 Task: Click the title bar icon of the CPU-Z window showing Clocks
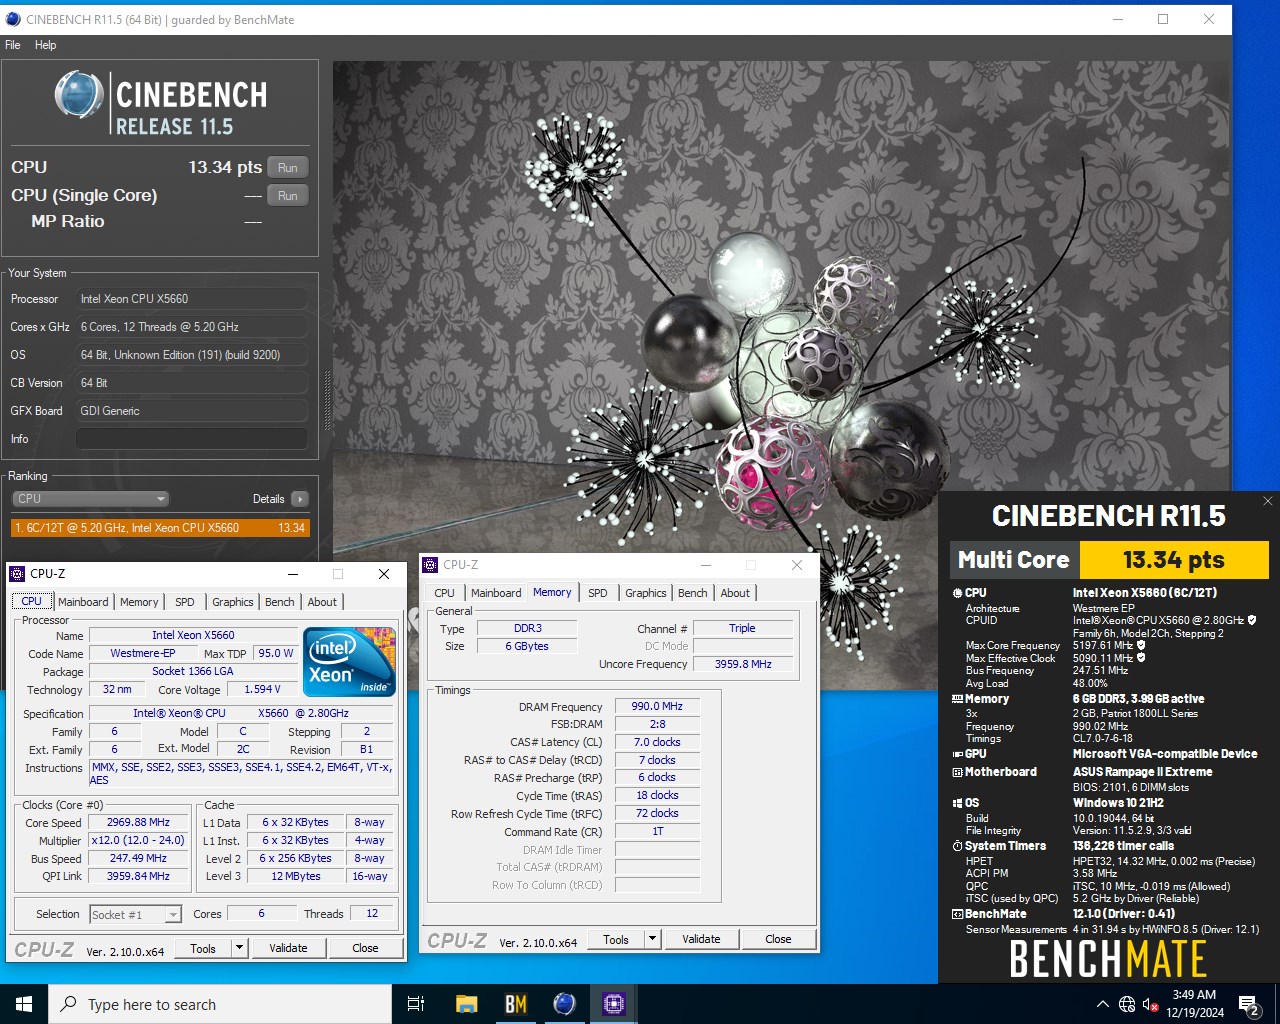coord(17,574)
